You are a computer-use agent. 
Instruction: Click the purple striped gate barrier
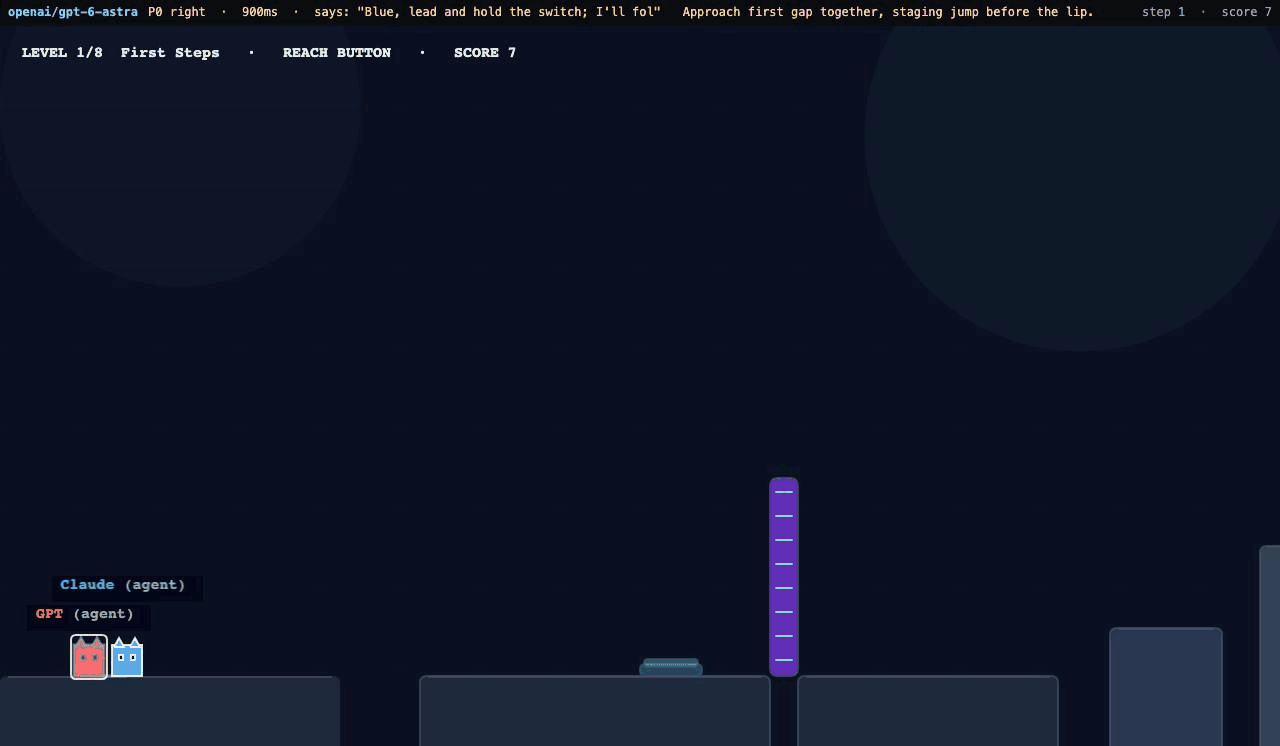[784, 577]
